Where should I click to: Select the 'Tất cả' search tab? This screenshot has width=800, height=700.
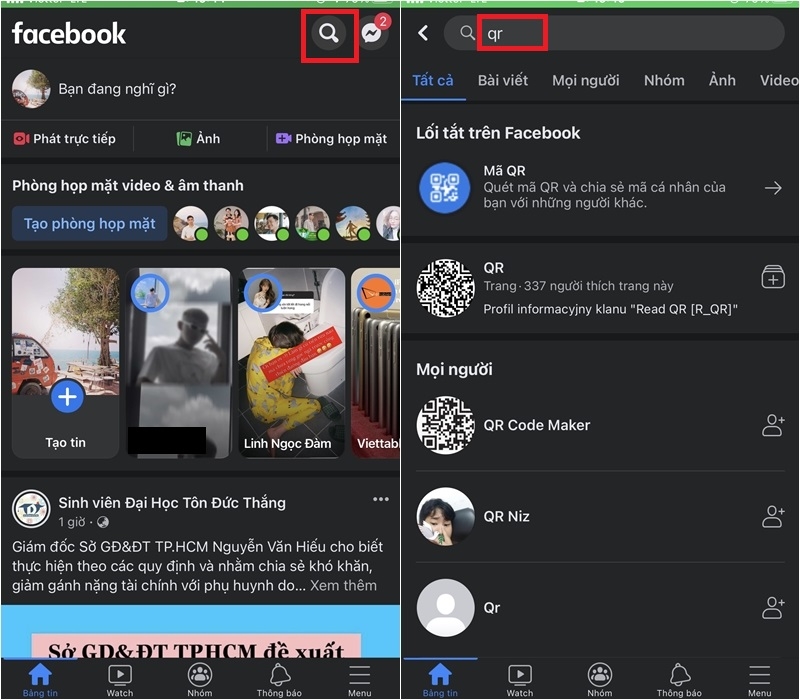(x=433, y=81)
